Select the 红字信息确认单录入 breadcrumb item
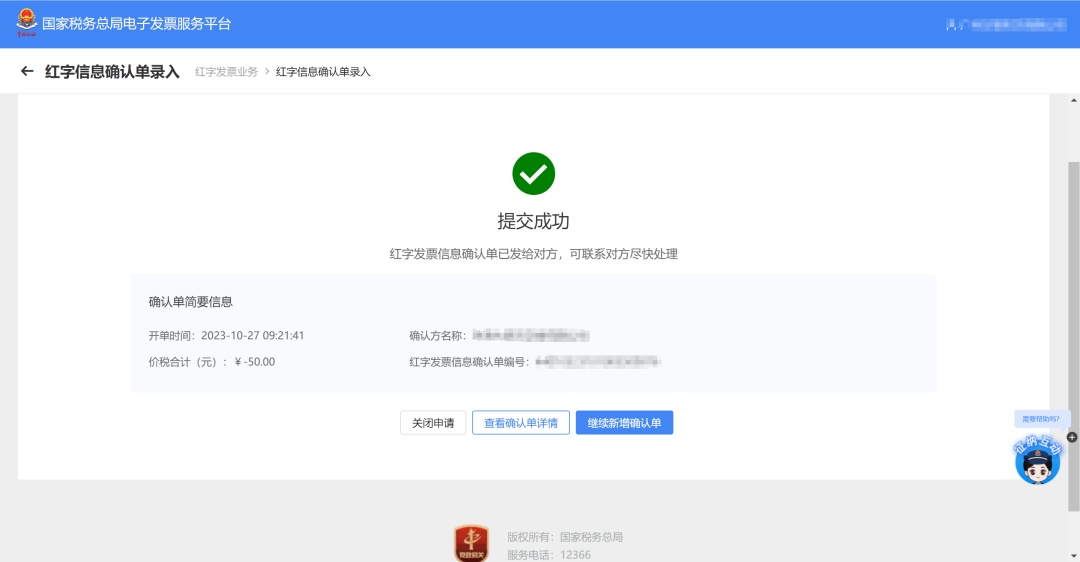 point(323,72)
